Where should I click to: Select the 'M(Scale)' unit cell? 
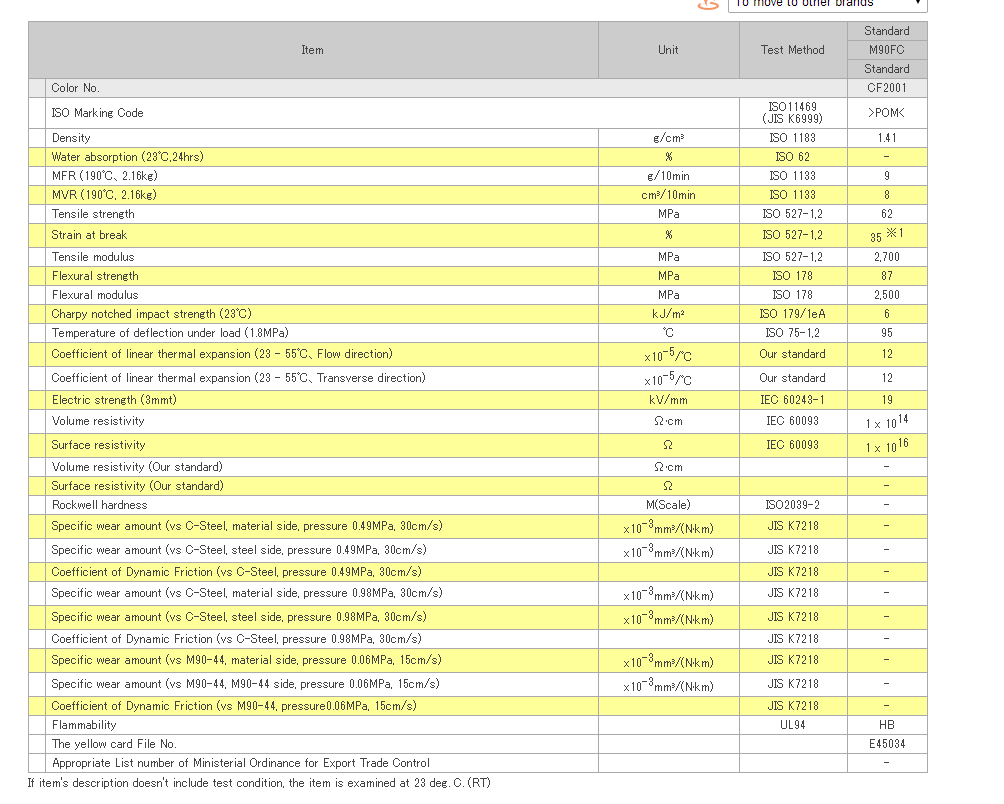click(668, 505)
